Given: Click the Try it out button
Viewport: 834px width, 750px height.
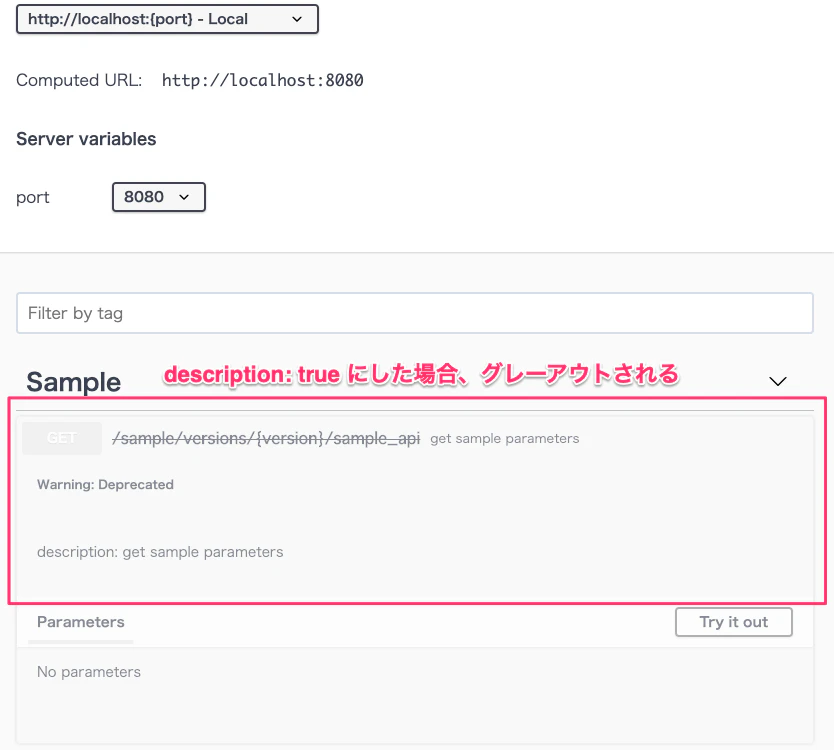Looking at the screenshot, I should 733,622.
